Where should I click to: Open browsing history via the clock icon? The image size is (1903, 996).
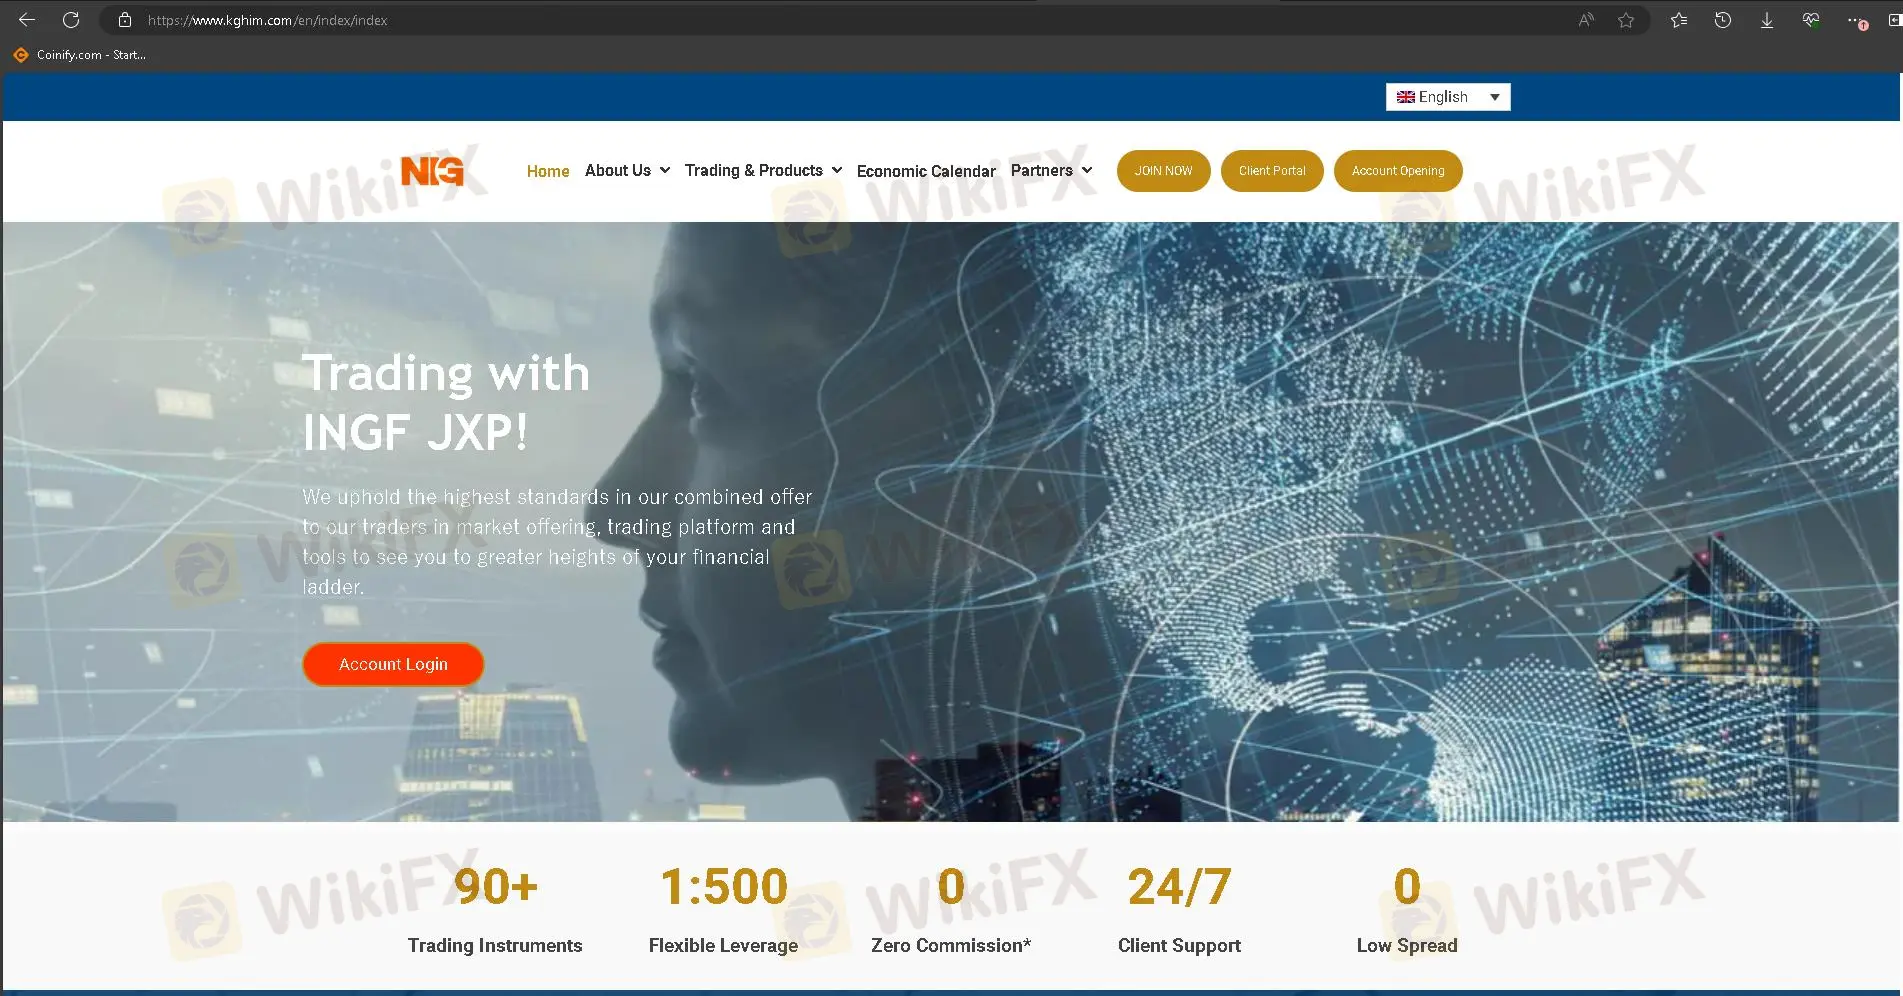[x=1722, y=19]
